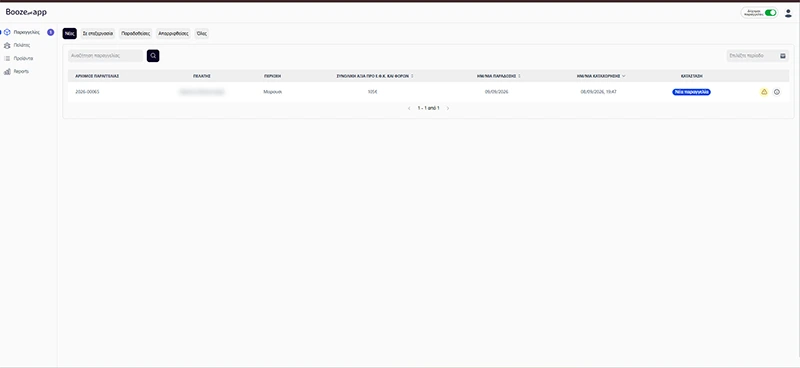Open the Πελάτες (customers) sidebar item
The height and width of the screenshot is (368, 800).
pos(21,45)
